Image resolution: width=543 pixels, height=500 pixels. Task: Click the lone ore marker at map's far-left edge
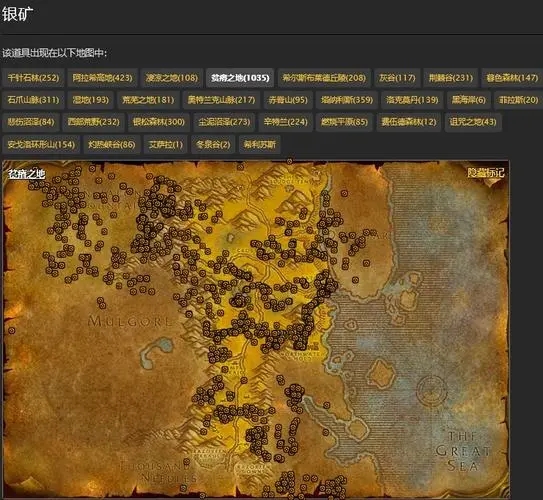click(x=12, y=330)
